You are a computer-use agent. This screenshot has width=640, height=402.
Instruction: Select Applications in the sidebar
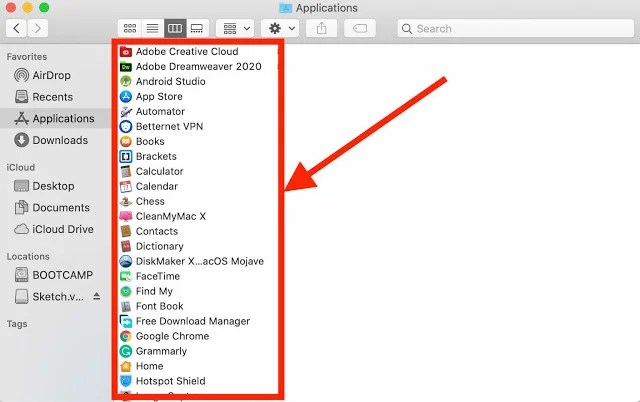click(55, 119)
